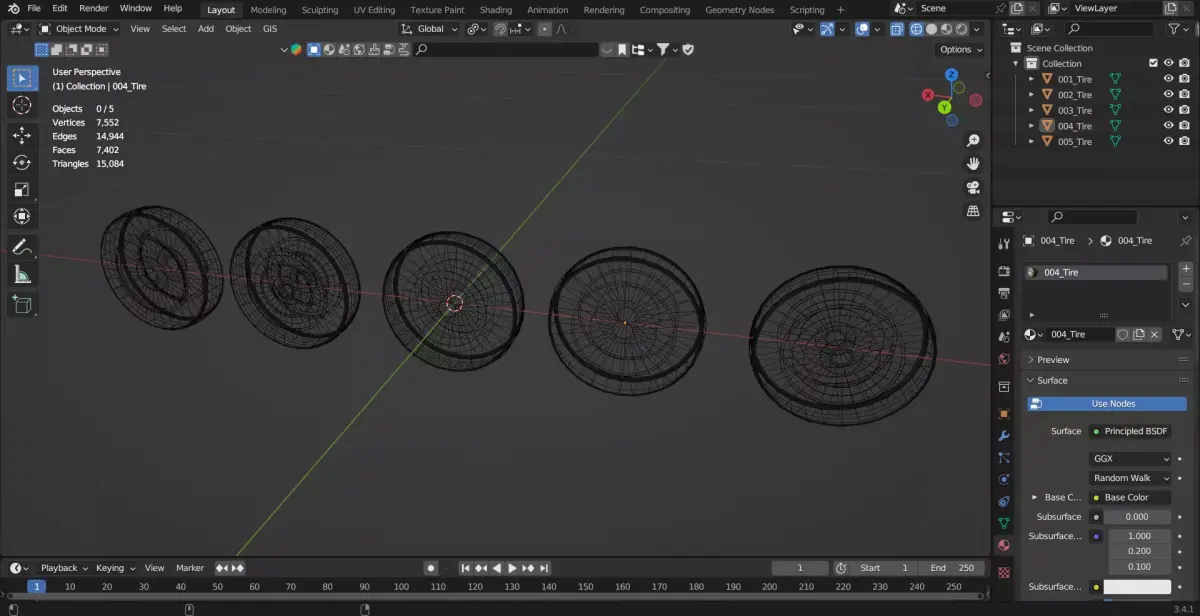Open the World properties globe tab

click(1004, 359)
